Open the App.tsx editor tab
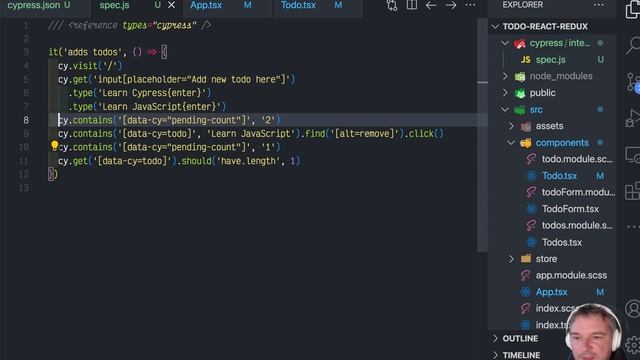640x360 pixels. pos(206,5)
